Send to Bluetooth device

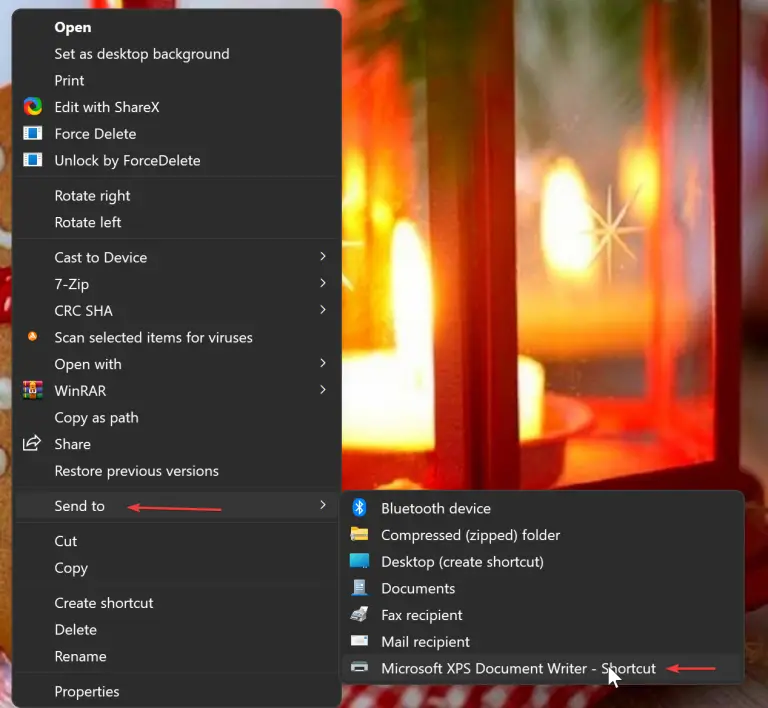click(543, 508)
